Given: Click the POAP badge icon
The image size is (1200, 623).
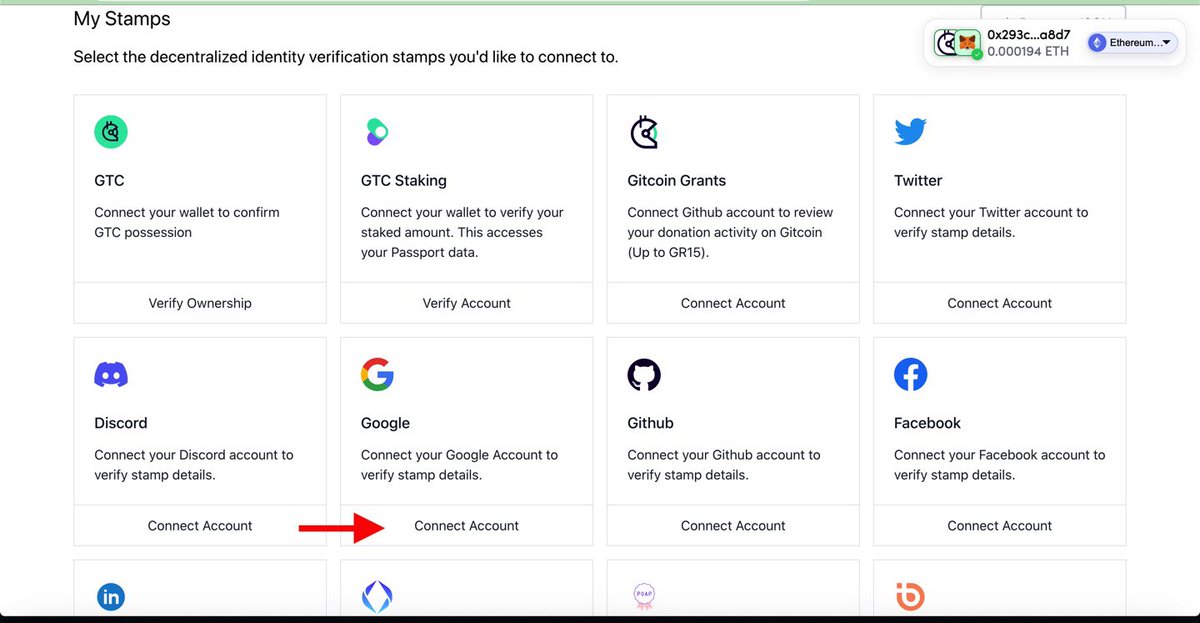Looking at the screenshot, I should 644,597.
